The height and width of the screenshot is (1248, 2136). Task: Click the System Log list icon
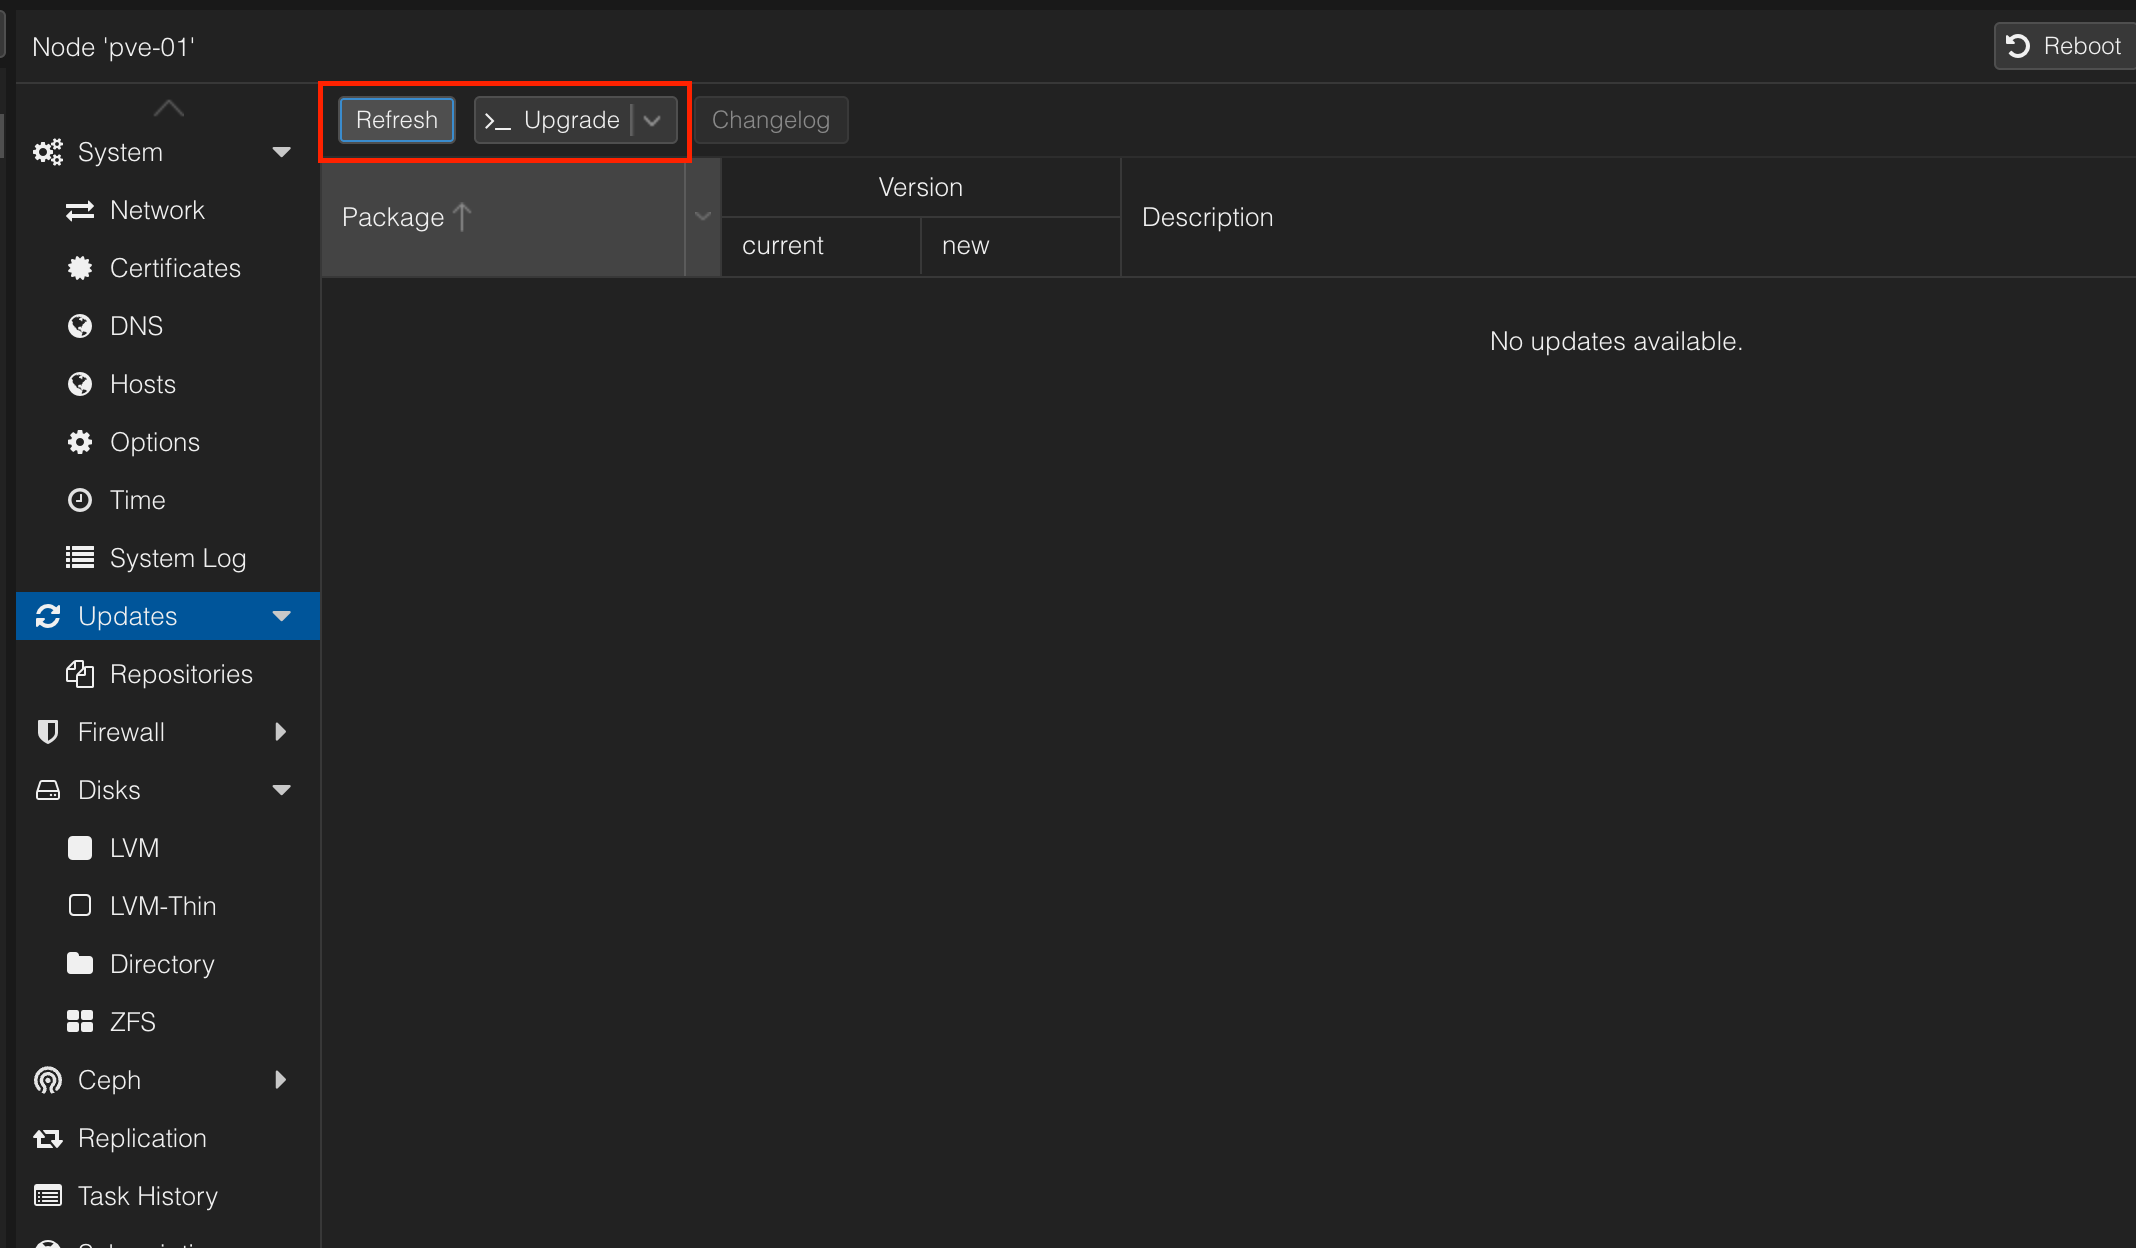coord(80,558)
